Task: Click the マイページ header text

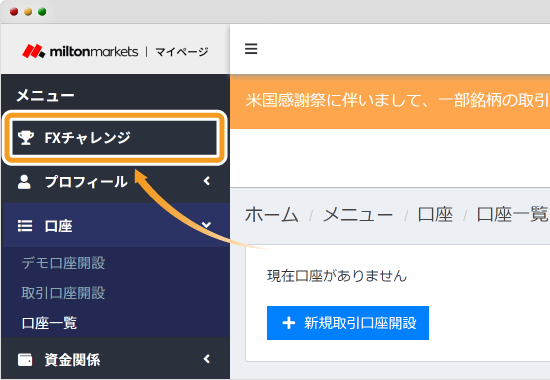Action: [x=182, y=52]
